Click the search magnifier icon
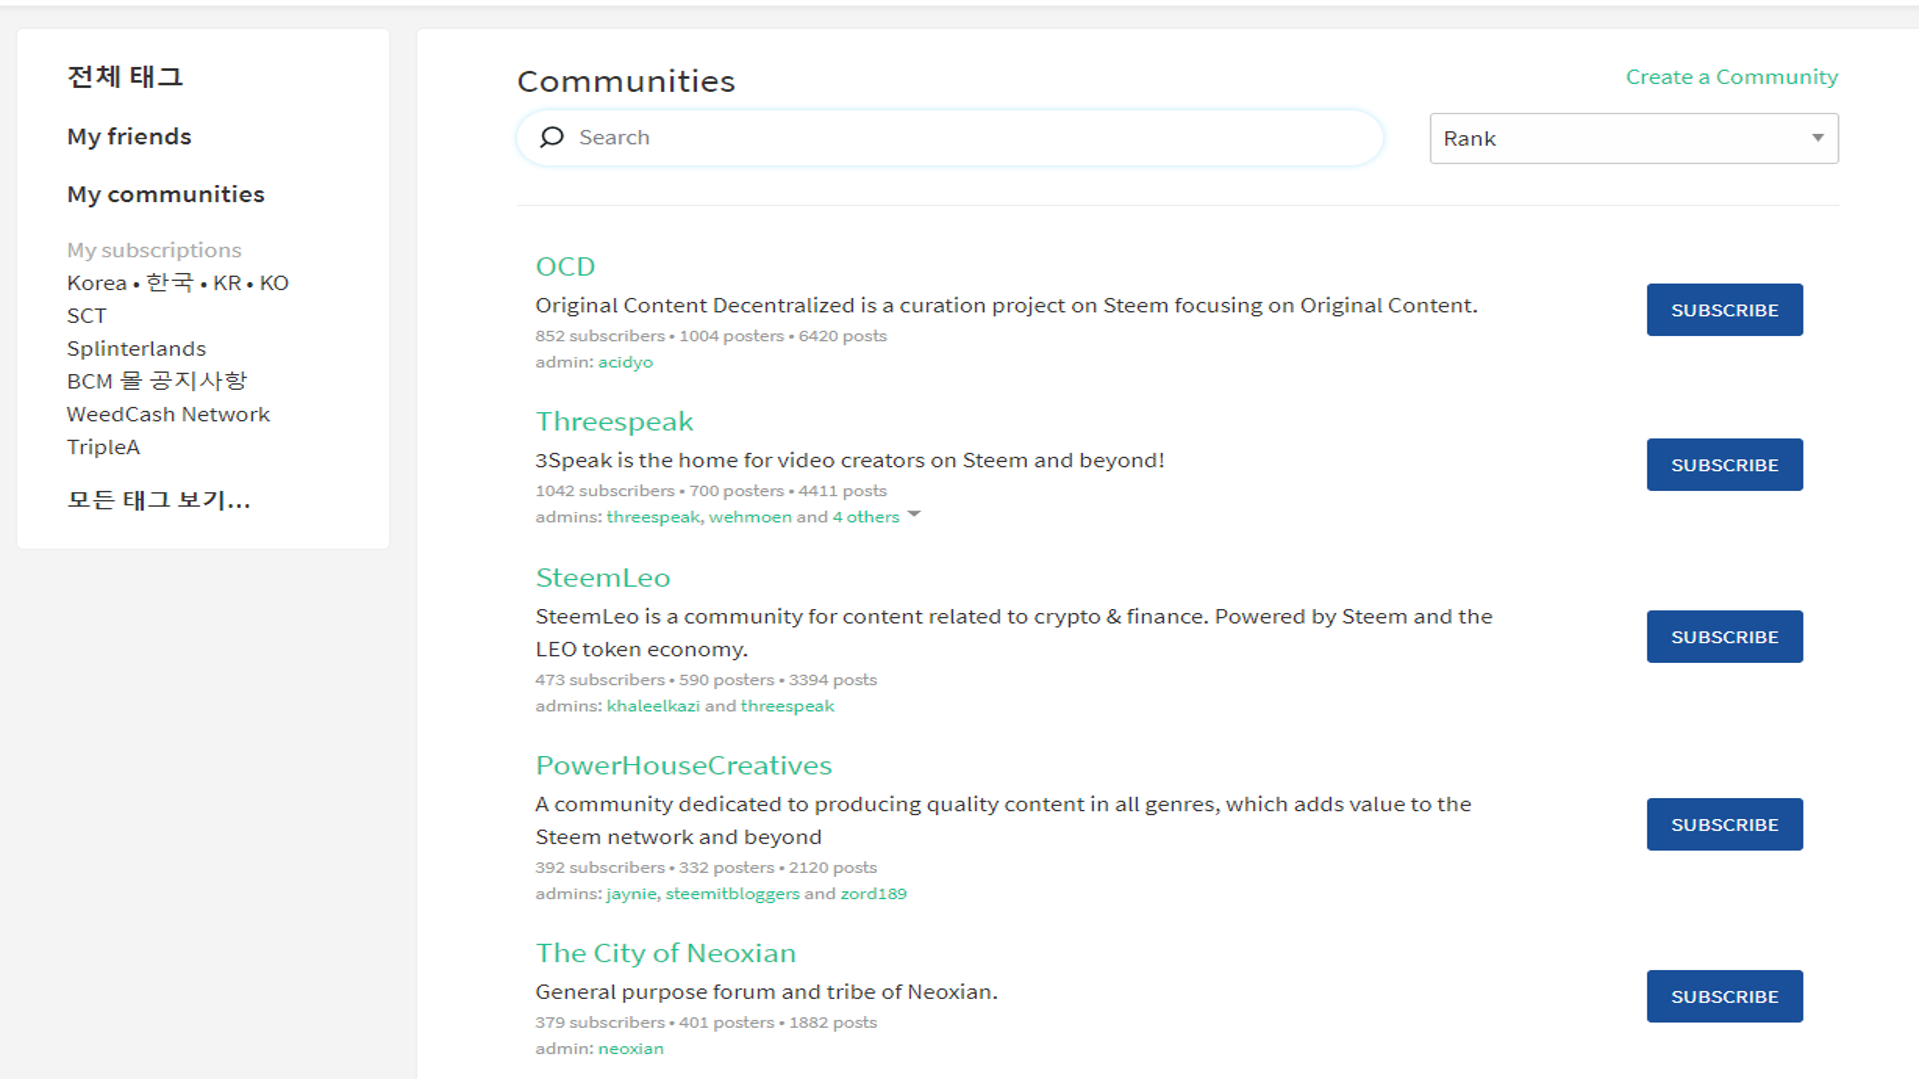1919x1079 pixels. (552, 137)
